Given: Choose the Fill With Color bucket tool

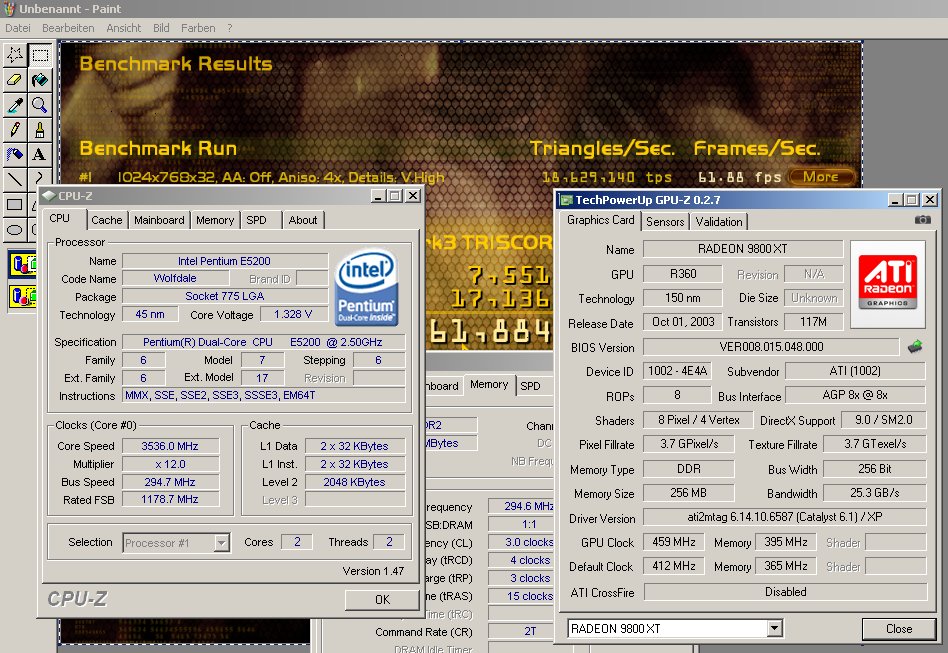Looking at the screenshot, I should [40, 80].
